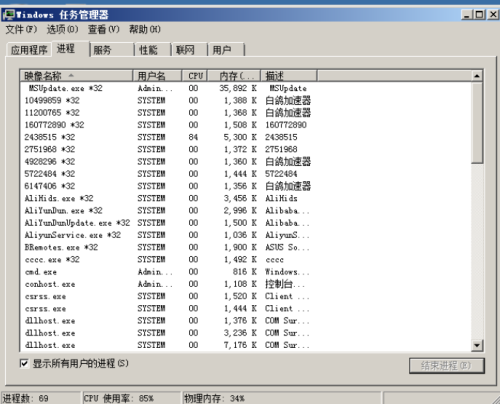Open the 选项(O) menu
Viewport: 500px width, 404px height.
point(62,29)
